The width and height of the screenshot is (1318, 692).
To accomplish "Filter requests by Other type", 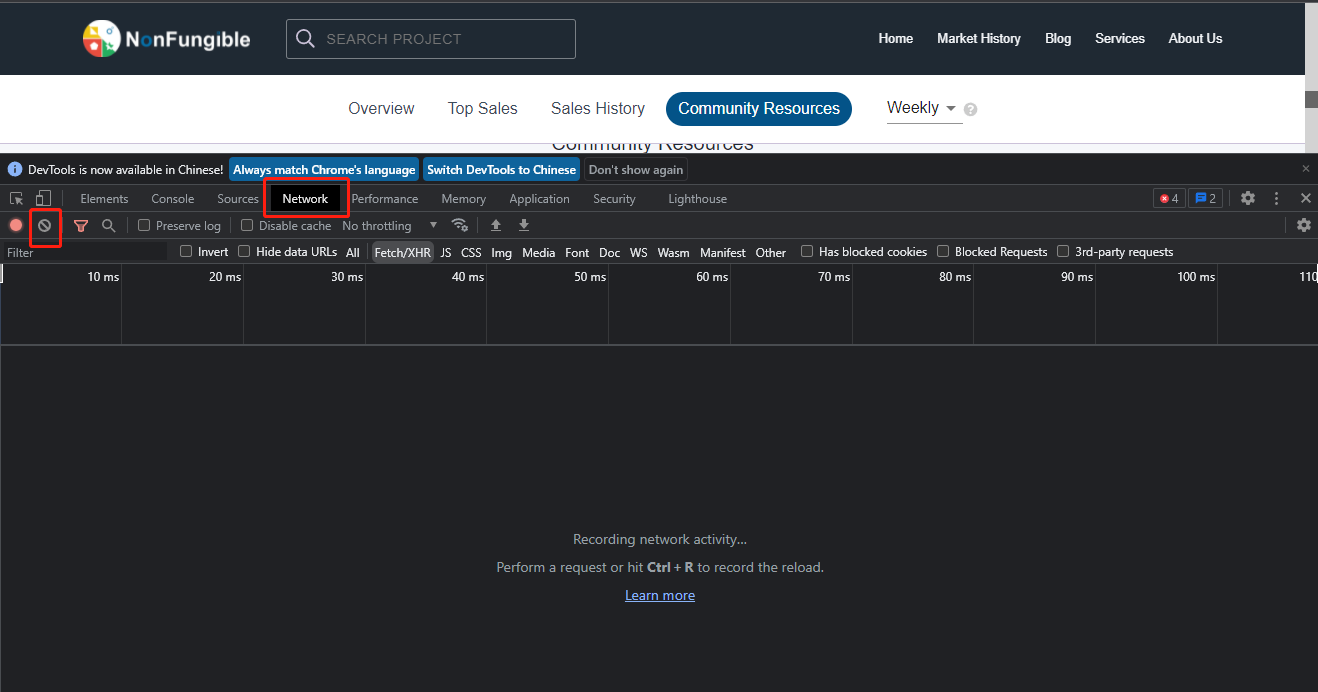I will click(x=771, y=253).
